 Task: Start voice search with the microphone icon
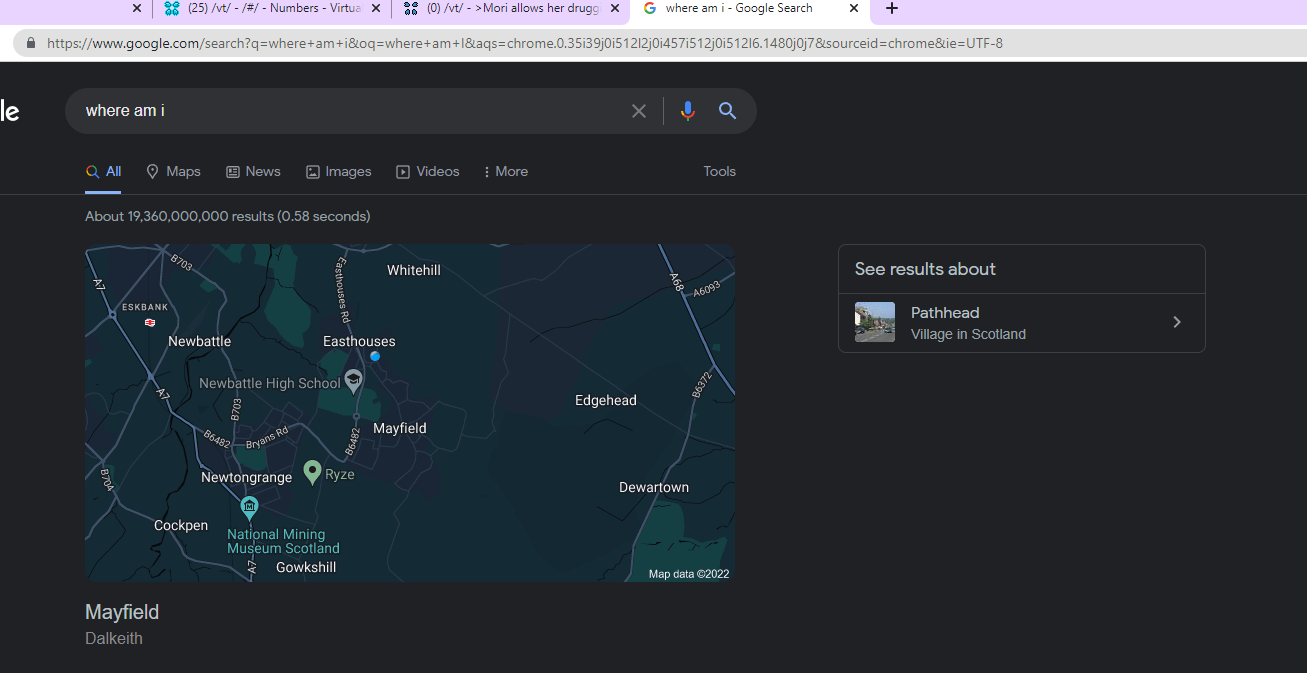pyautogui.click(x=687, y=111)
